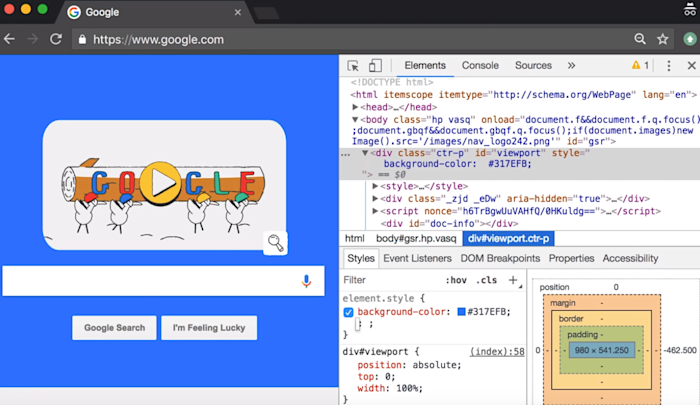Click the Google Search button

click(114, 328)
